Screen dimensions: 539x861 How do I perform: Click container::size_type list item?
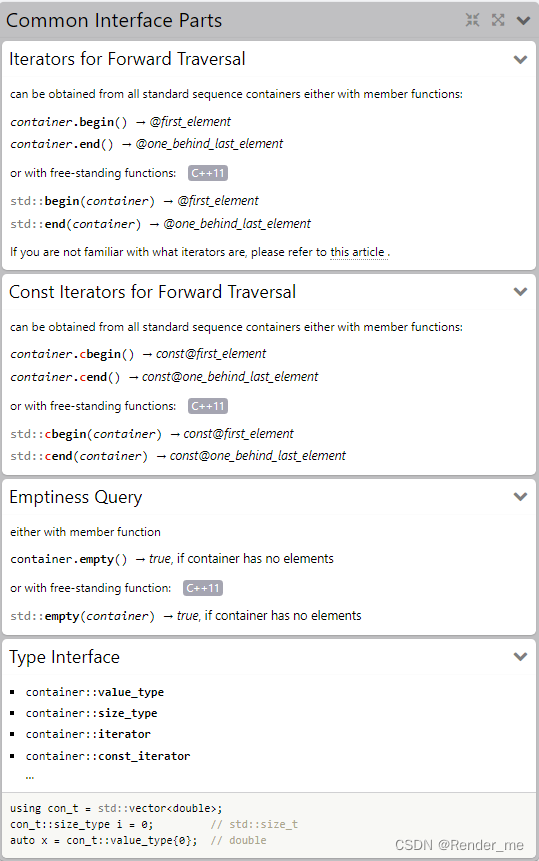click(92, 713)
